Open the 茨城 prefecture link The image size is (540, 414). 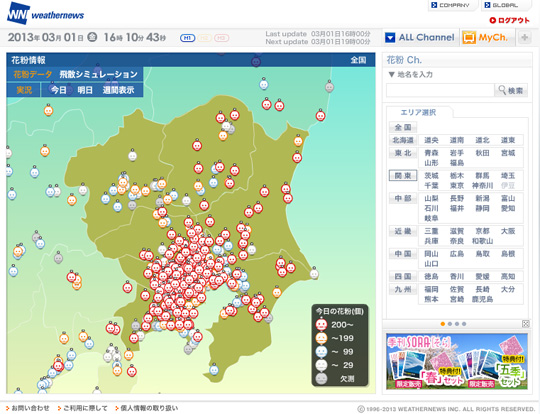point(431,176)
